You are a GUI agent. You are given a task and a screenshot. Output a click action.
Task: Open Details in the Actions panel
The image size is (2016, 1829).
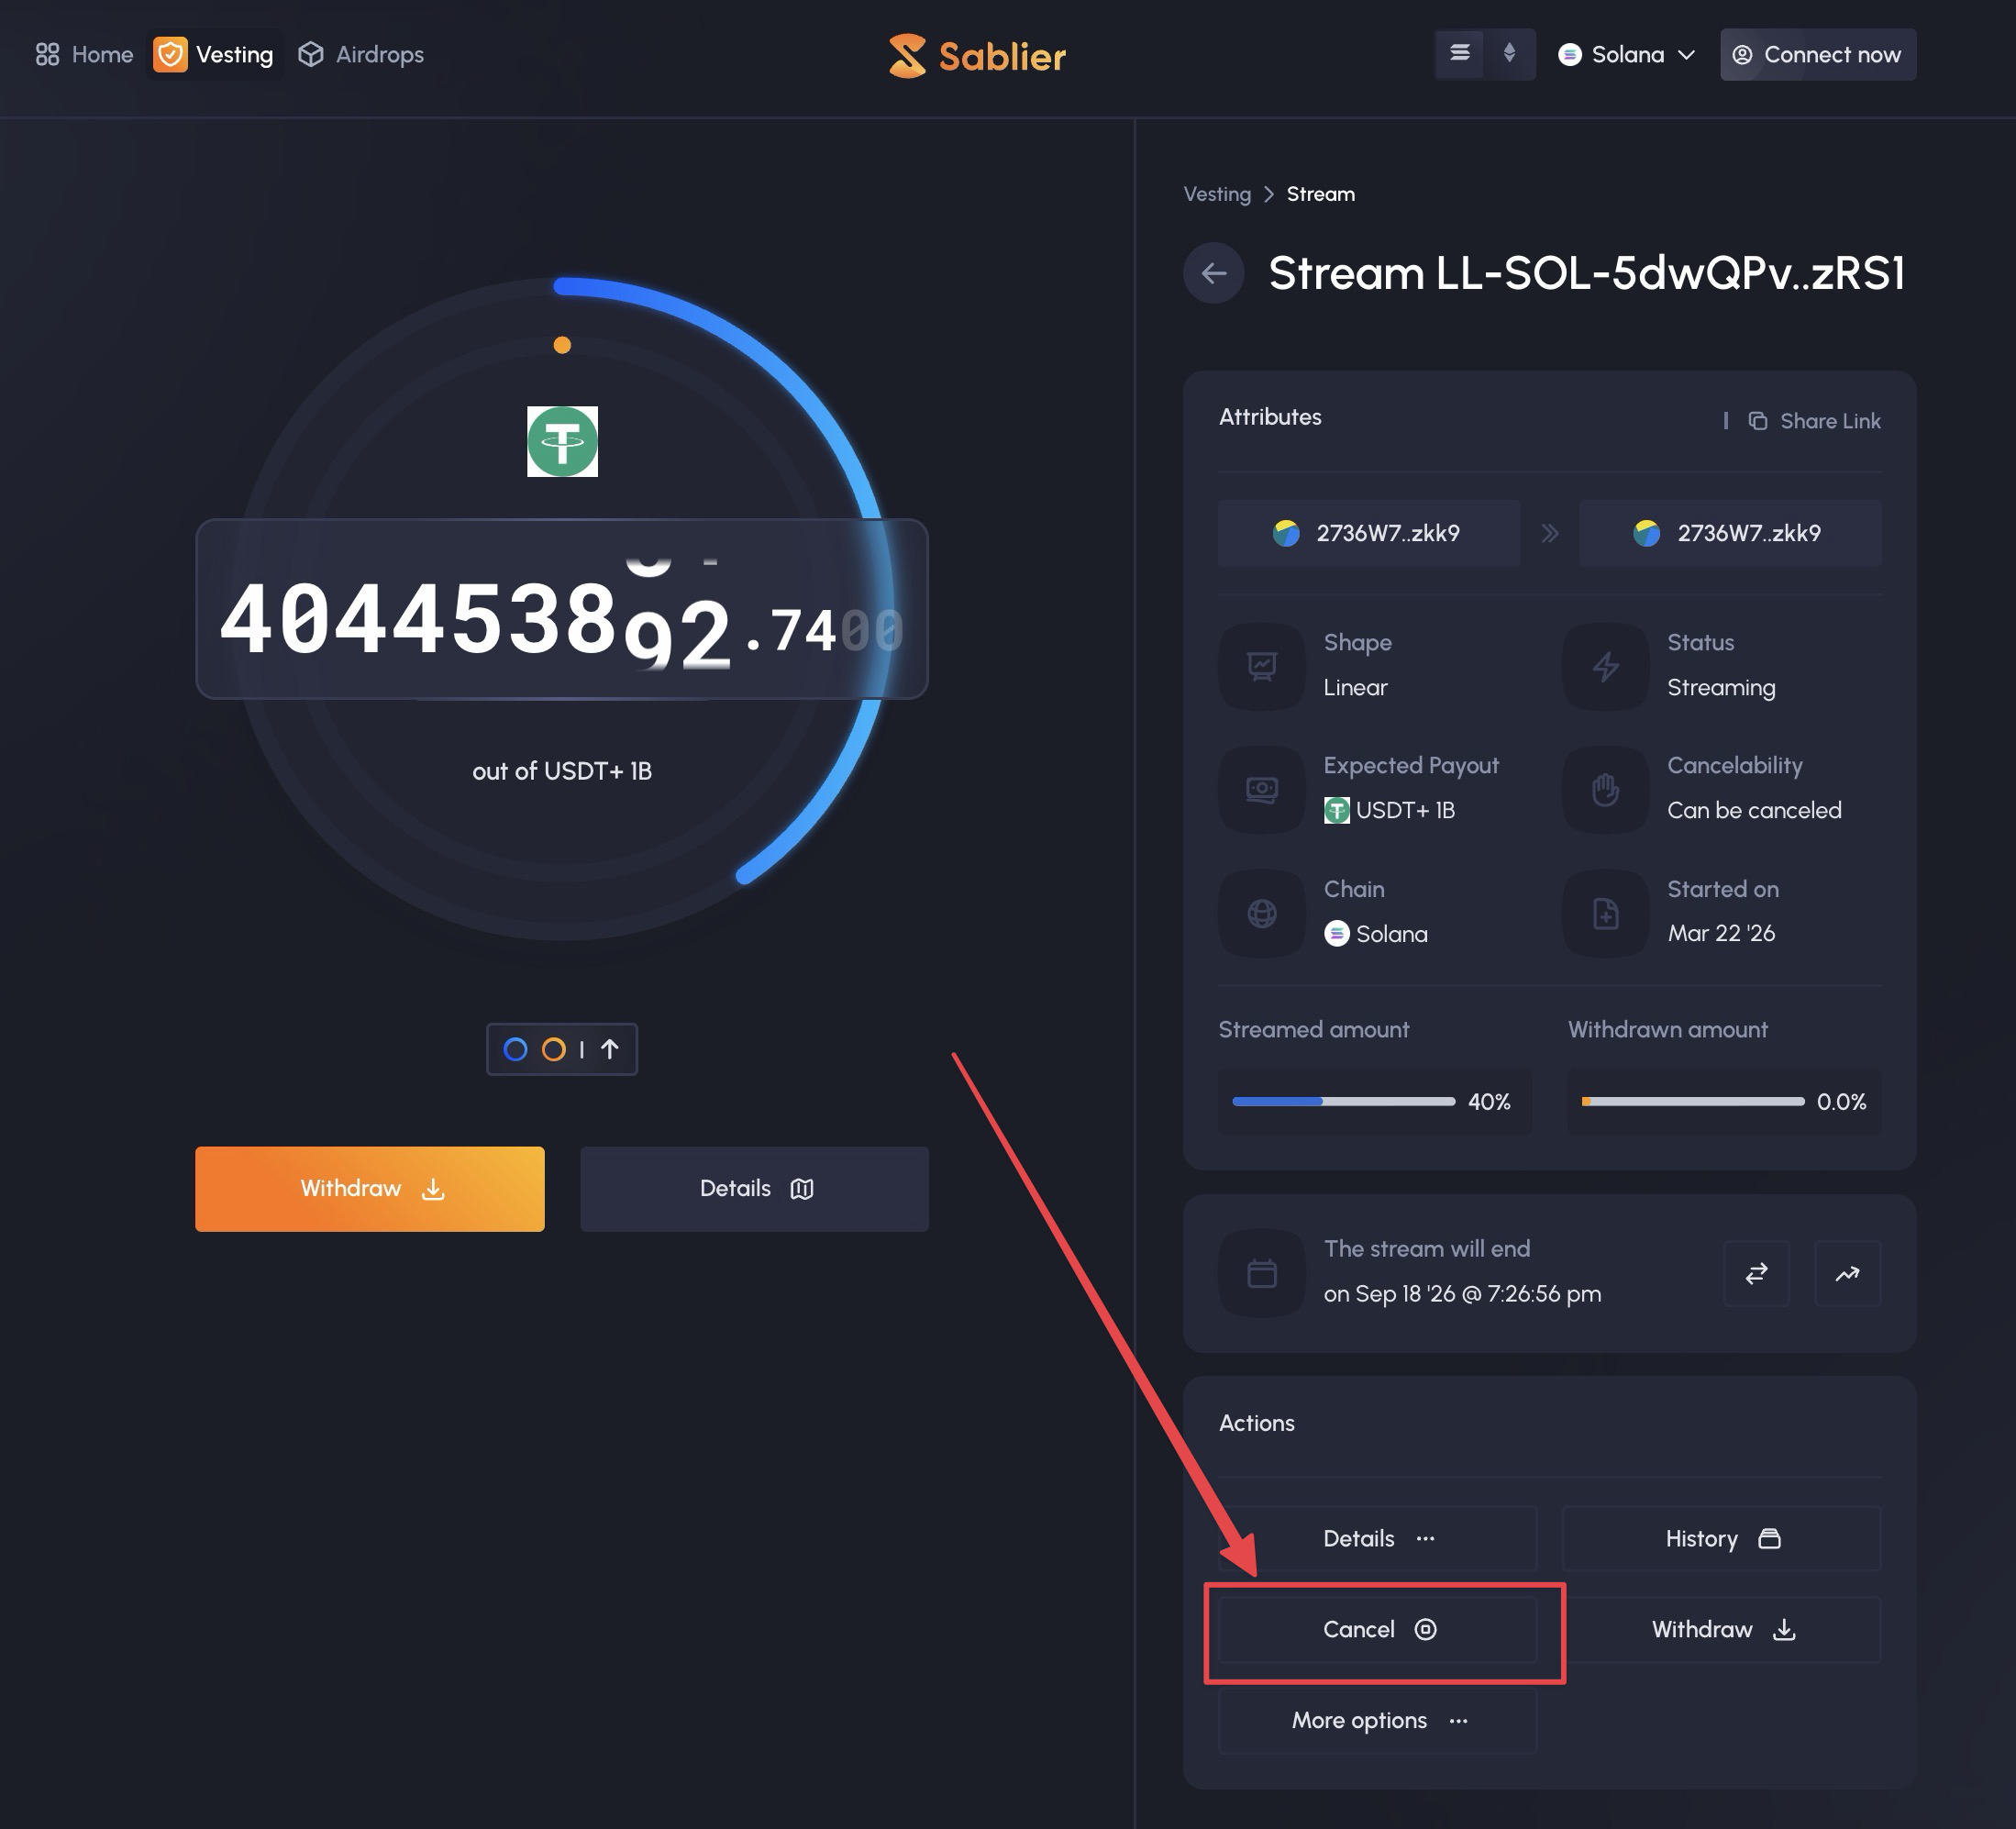[x=1377, y=1538]
